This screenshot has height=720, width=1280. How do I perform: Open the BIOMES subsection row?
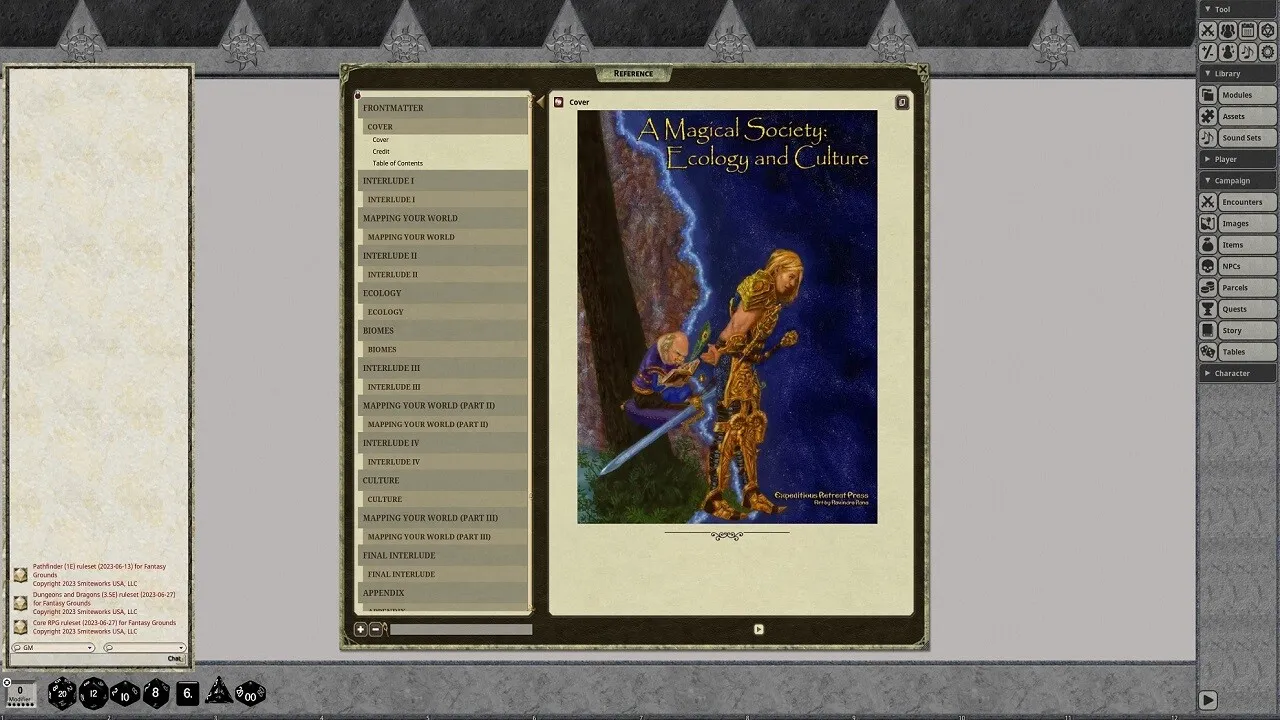[x=445, y=349]
